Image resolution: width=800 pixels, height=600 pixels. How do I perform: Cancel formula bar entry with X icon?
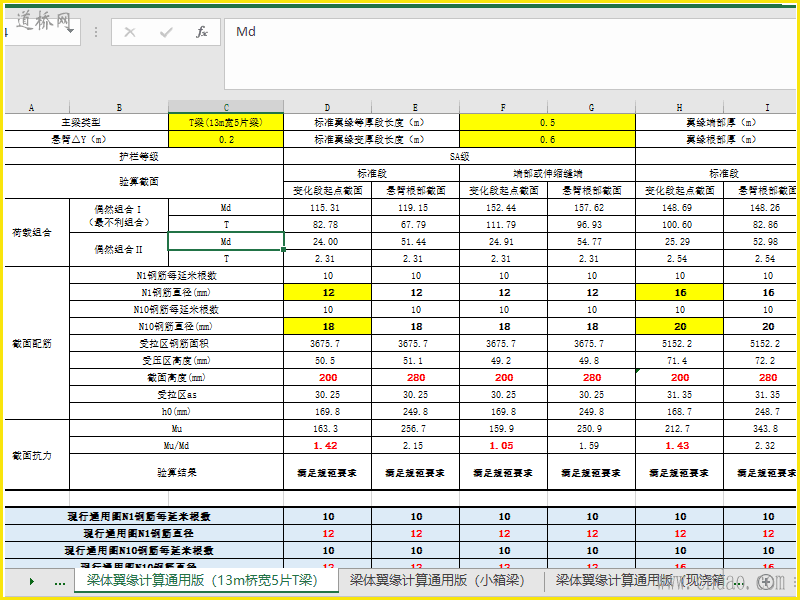pos(130,33)
